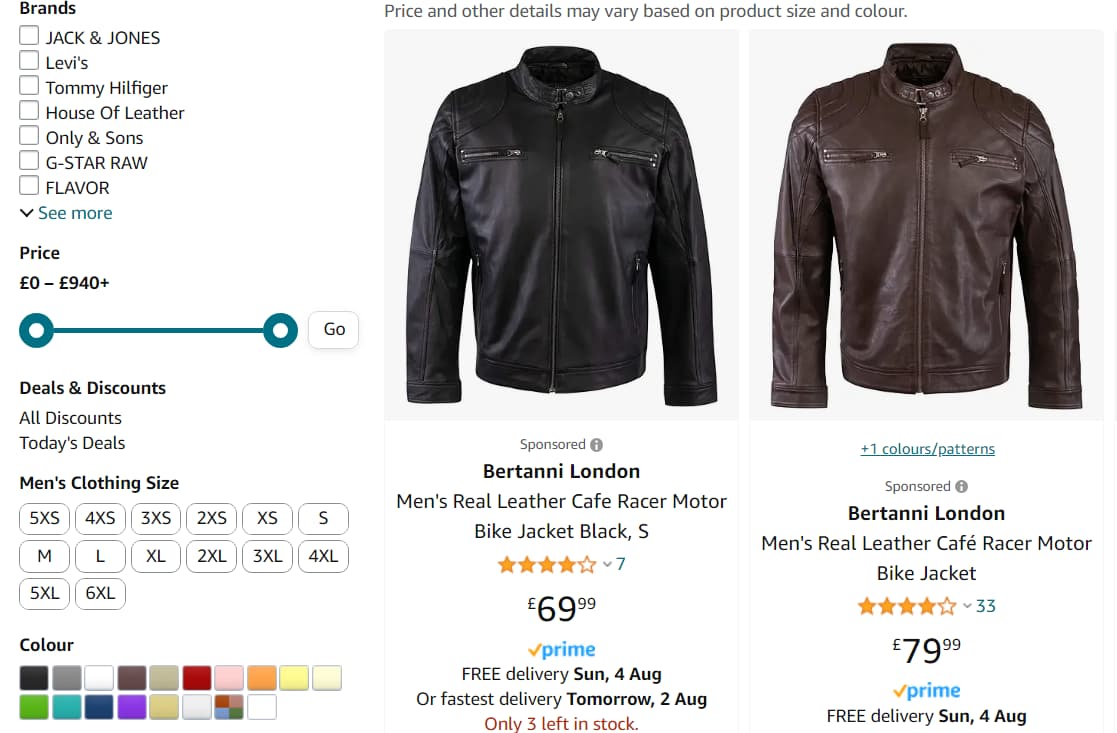Viewport: 1117px width, 733px height.
Task: Click the Sponsored info icon on brown jacket listing
Action: (x=961, y=485)
